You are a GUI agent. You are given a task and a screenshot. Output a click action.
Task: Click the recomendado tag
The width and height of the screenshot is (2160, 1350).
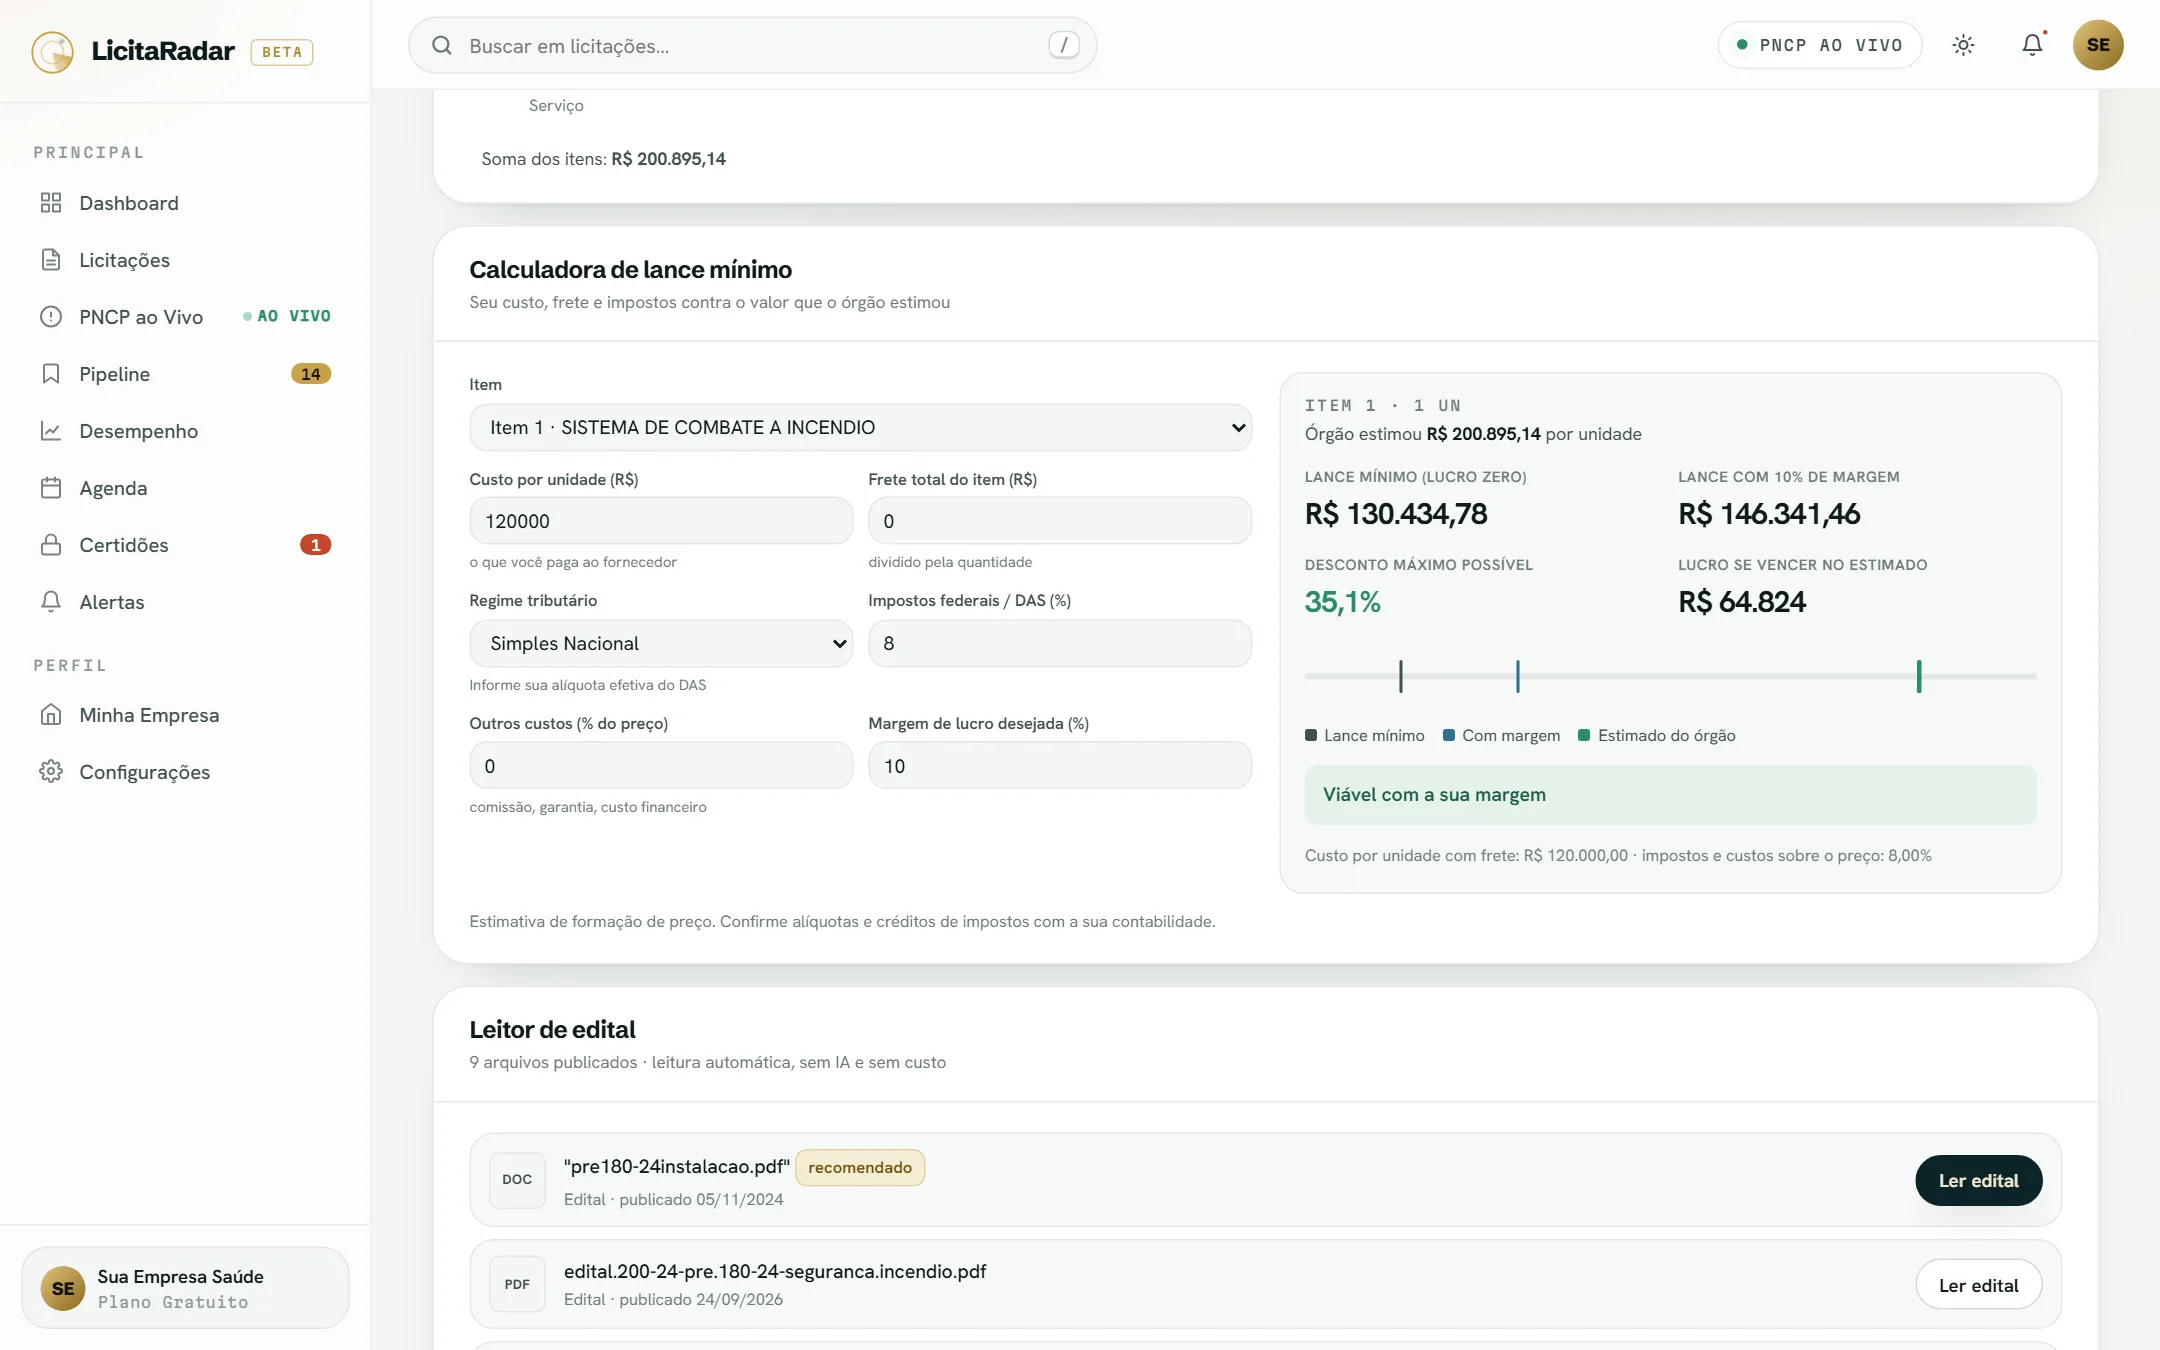(860, 1168)
